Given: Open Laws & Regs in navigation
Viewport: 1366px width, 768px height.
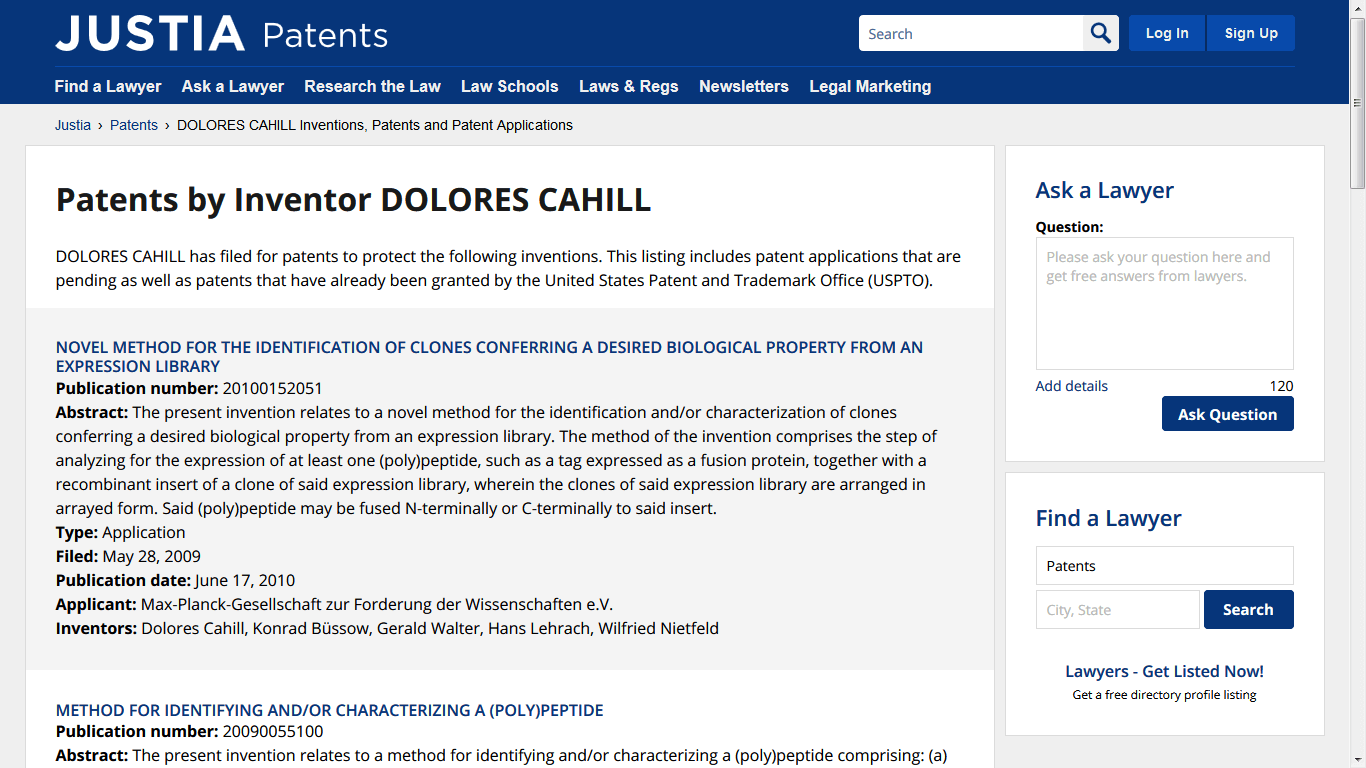Looking at the screenshot, I should point(628,86).
